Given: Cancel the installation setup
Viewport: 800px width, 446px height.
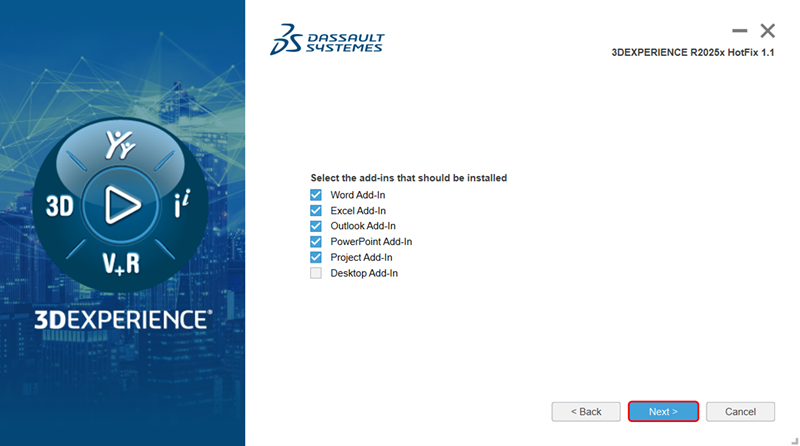Looking at the screenshot, I should point(740,411).
